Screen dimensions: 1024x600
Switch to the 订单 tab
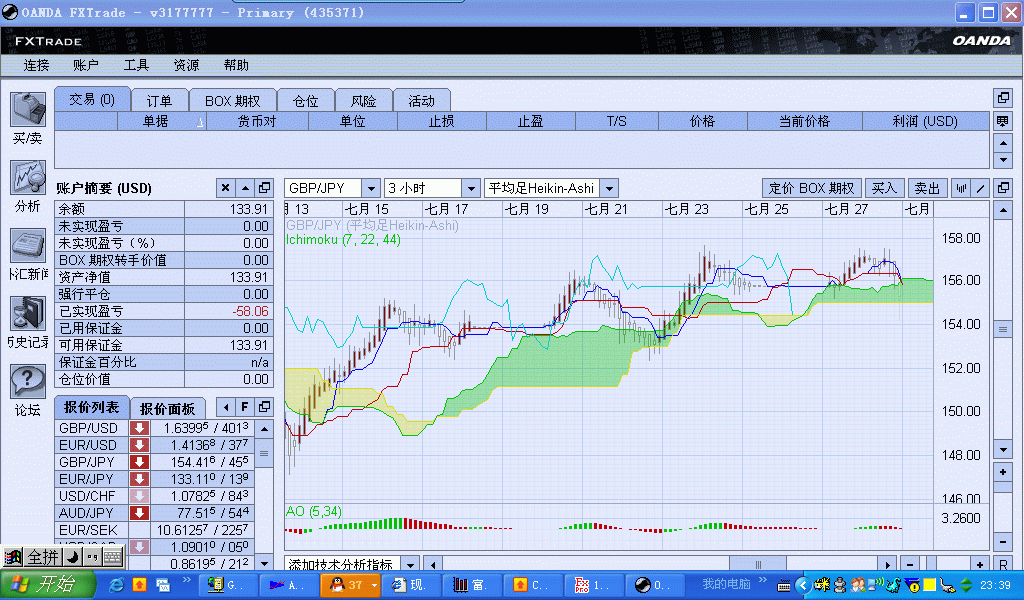[159, 100]
